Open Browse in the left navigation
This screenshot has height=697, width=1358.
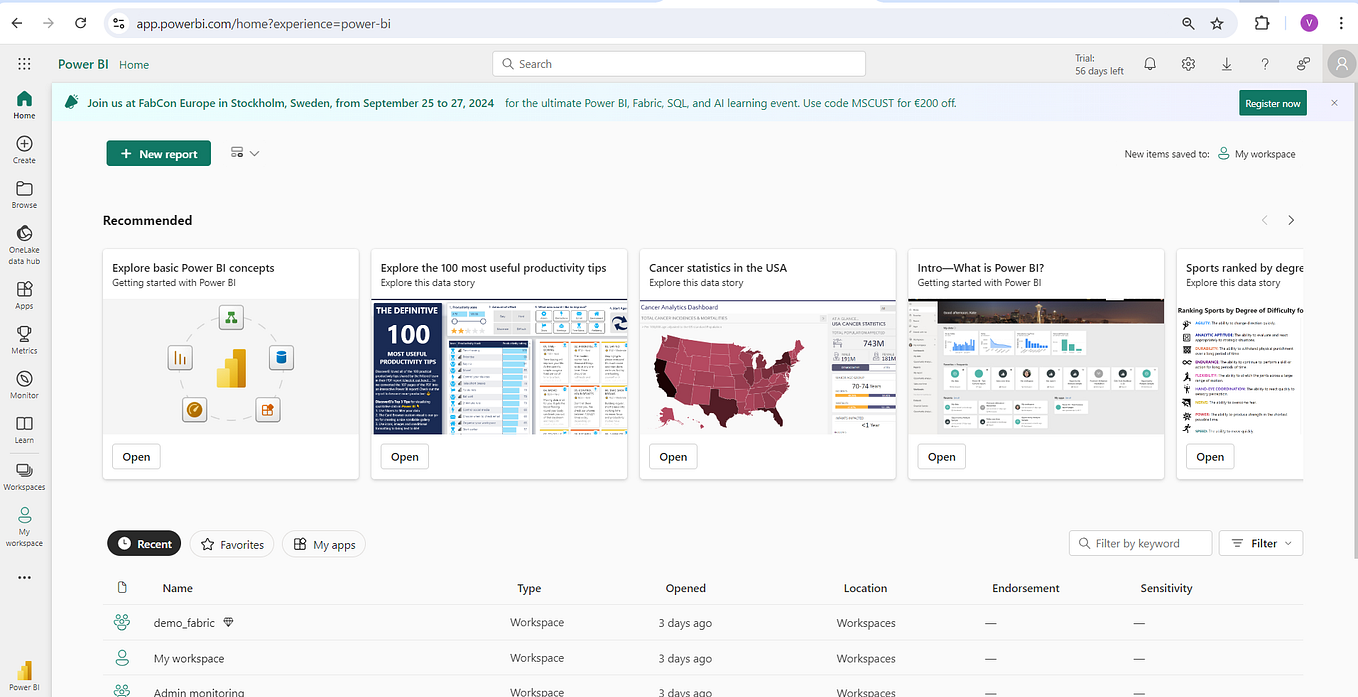(24, 195)
